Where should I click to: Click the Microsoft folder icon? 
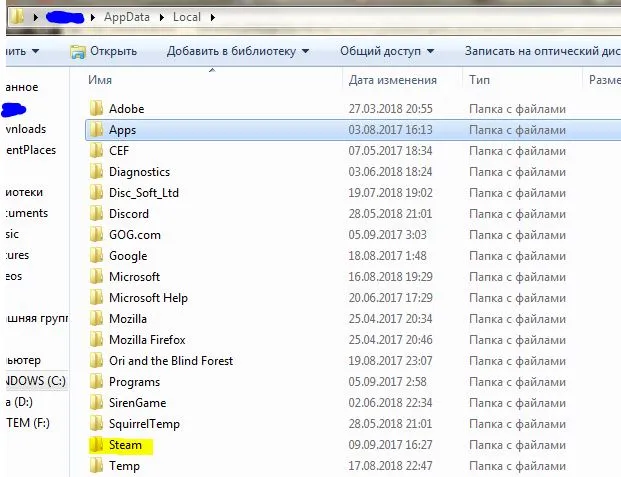[96, 277]
